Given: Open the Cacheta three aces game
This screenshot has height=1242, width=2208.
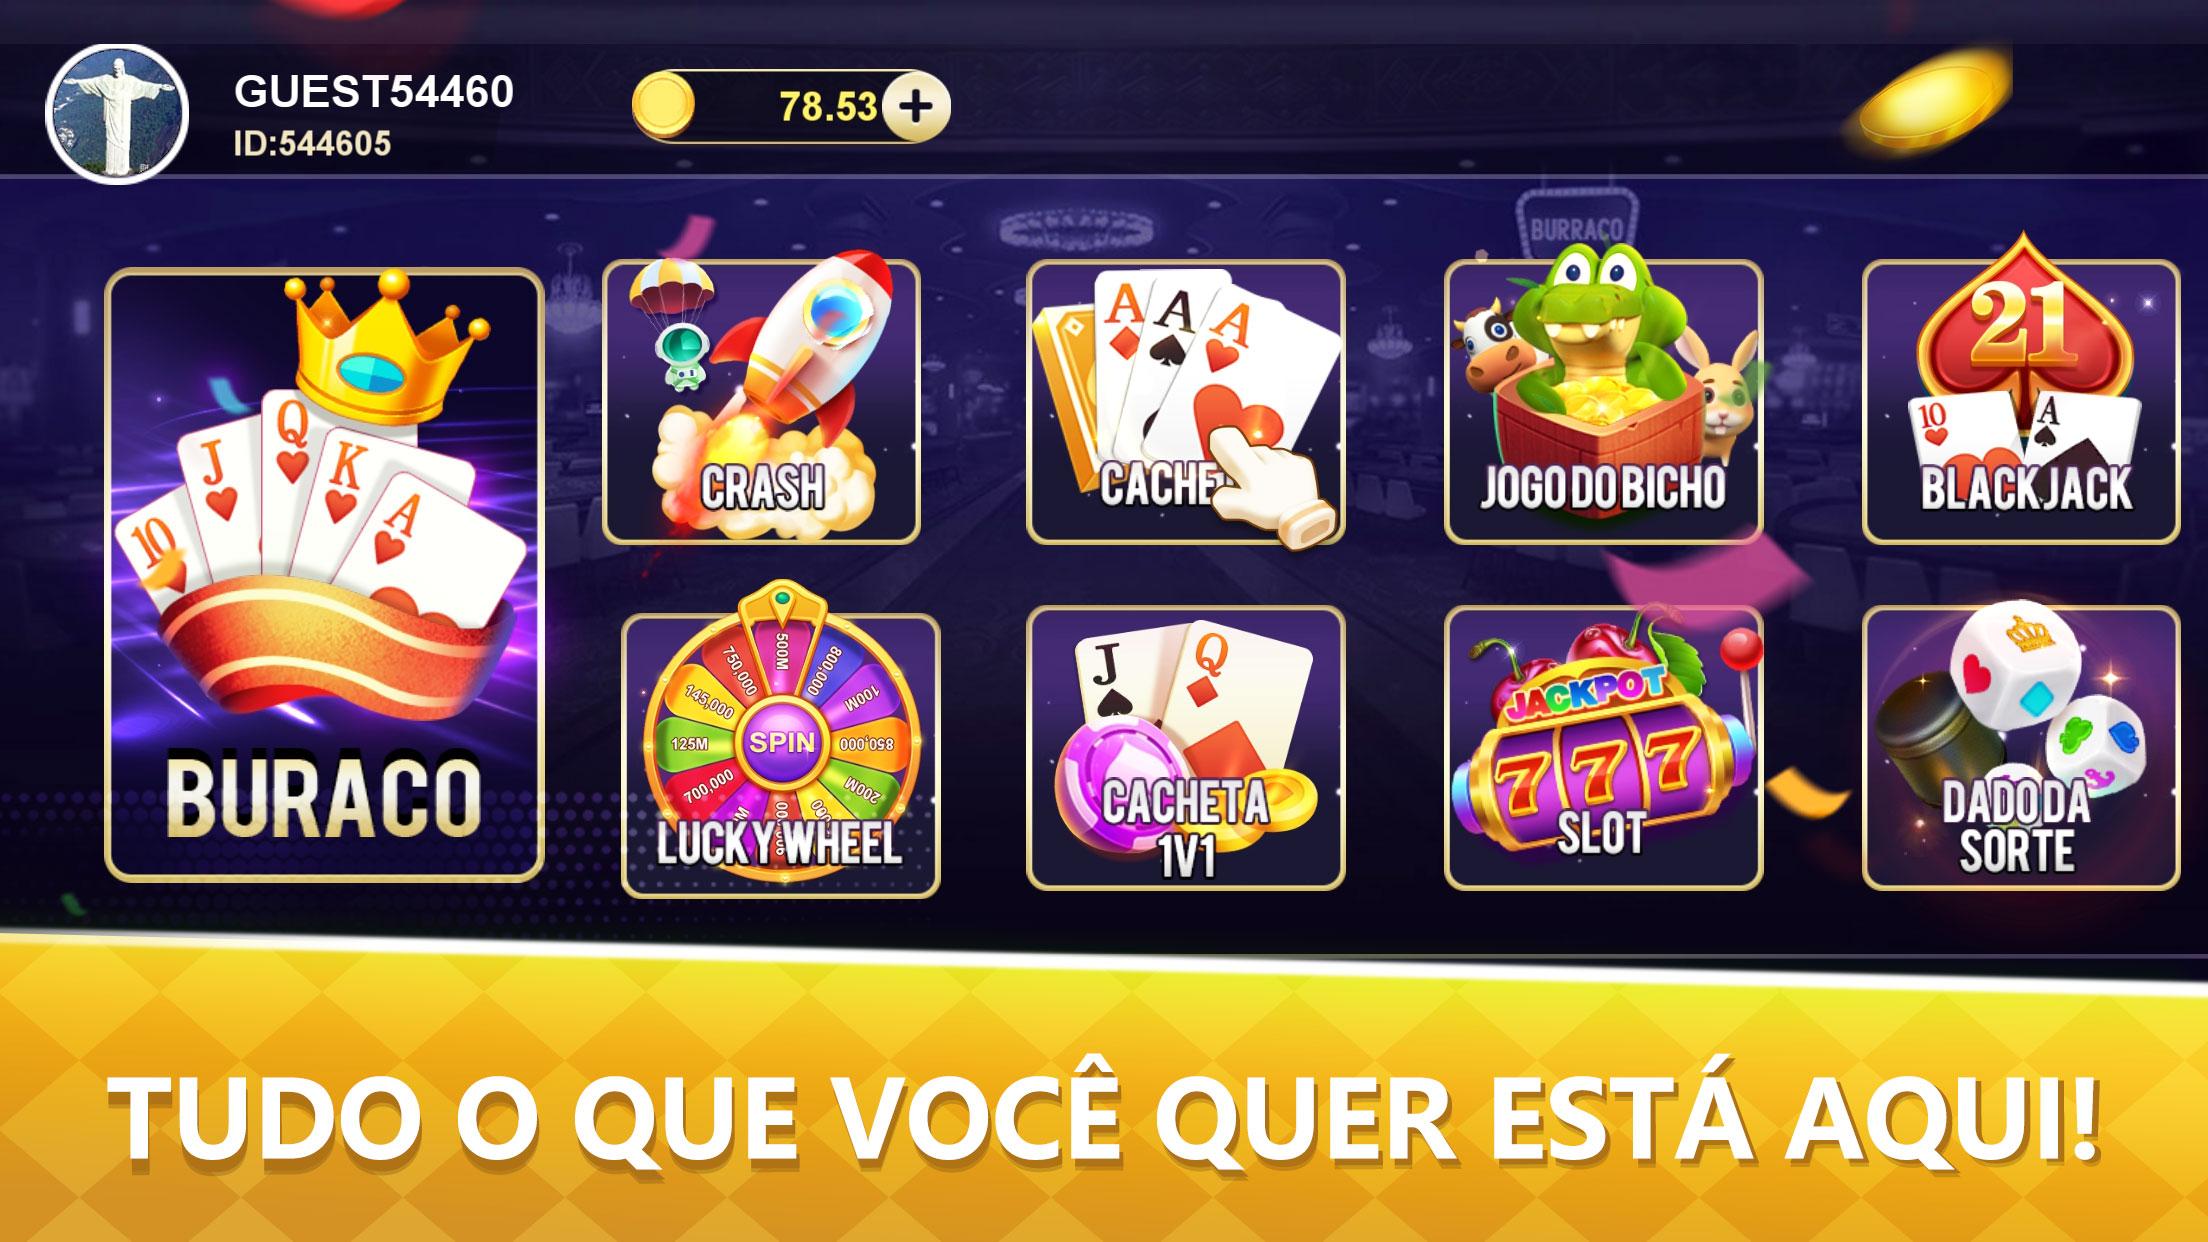Looking at the screenshot, I should [x=1186, y=402].
